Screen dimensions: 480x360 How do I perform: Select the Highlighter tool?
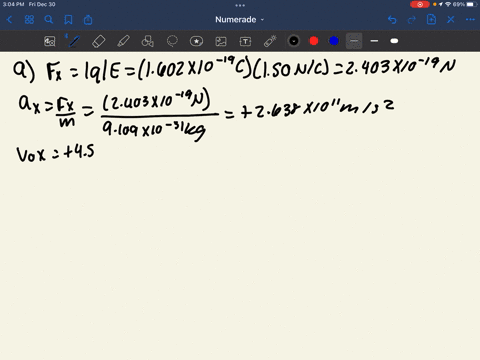click(x=123, y=41)
